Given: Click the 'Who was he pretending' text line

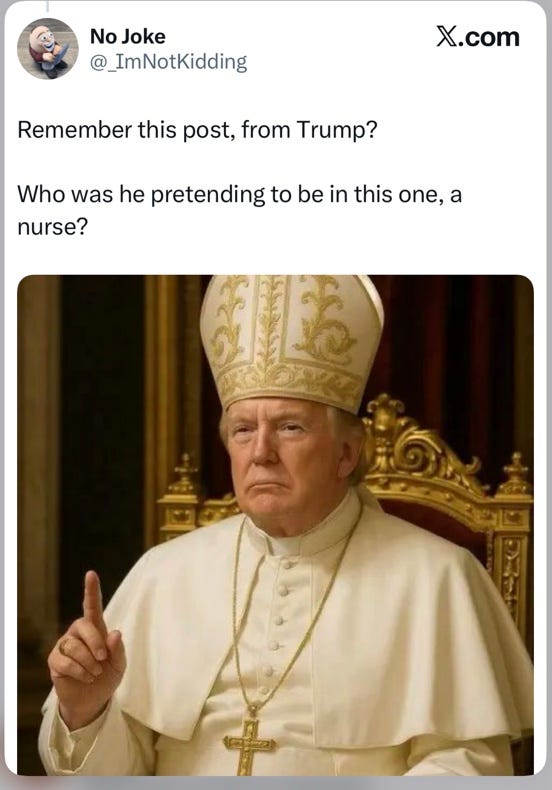Looking at the screenshot, I should tap(239, 194).
